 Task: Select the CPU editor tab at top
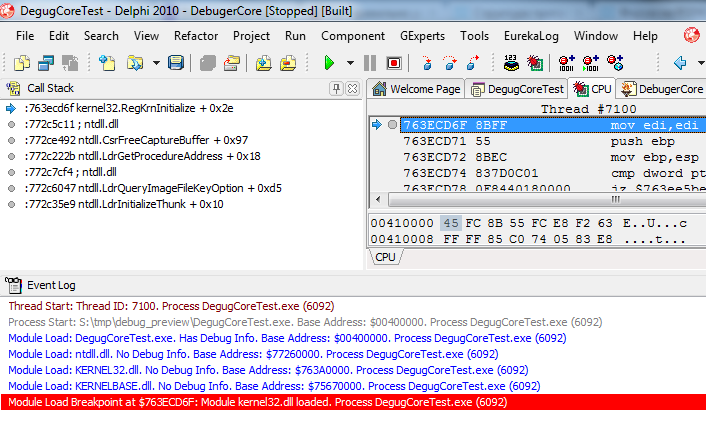pos(593,89)
